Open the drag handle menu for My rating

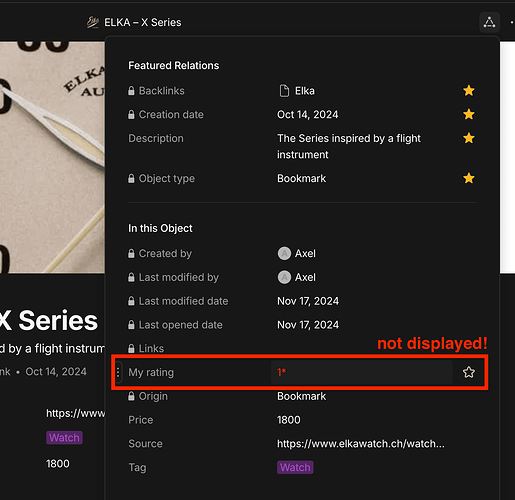[x=118, y=372]
